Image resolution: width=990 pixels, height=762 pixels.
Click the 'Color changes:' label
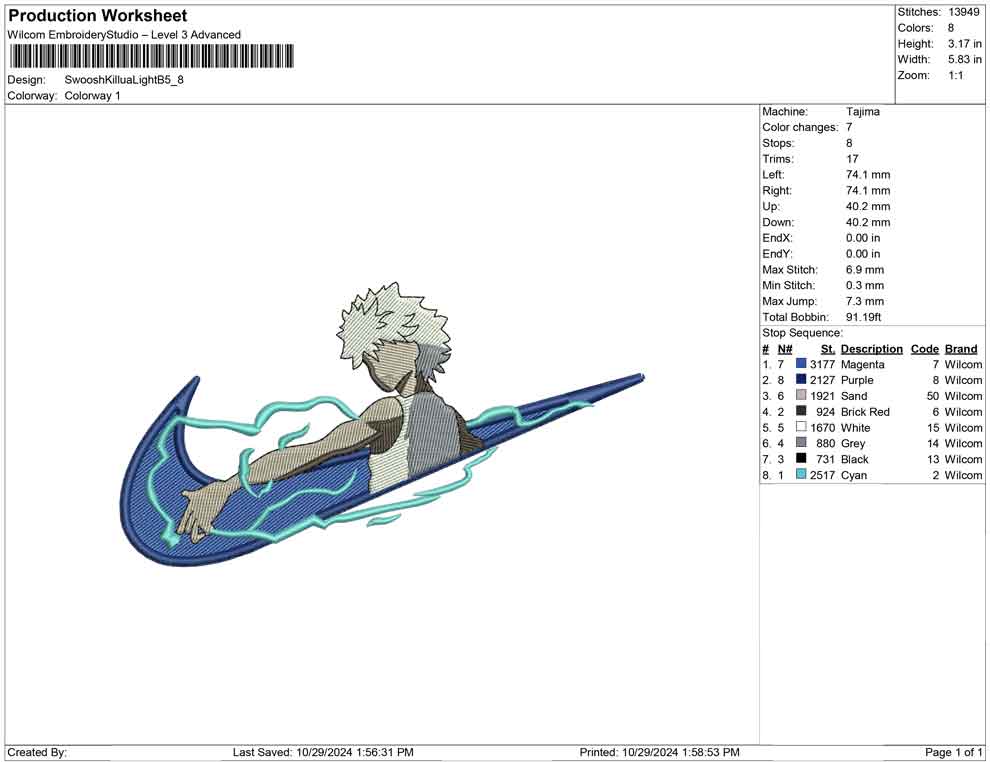point(800,127)
